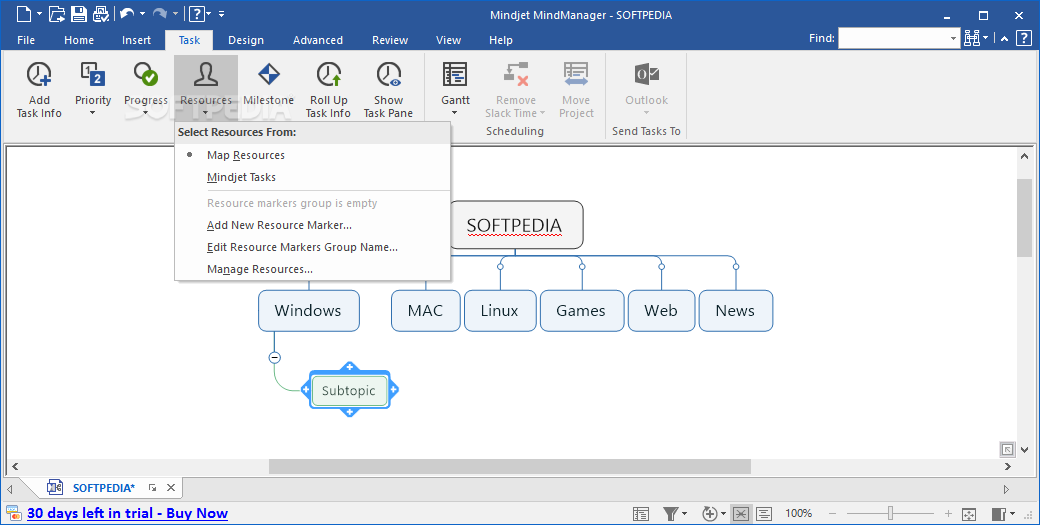Click the filter funnel icon in status bar
Image resolution: width=1040 pixels, height=525 pixels.
click(x=671, y=514)
